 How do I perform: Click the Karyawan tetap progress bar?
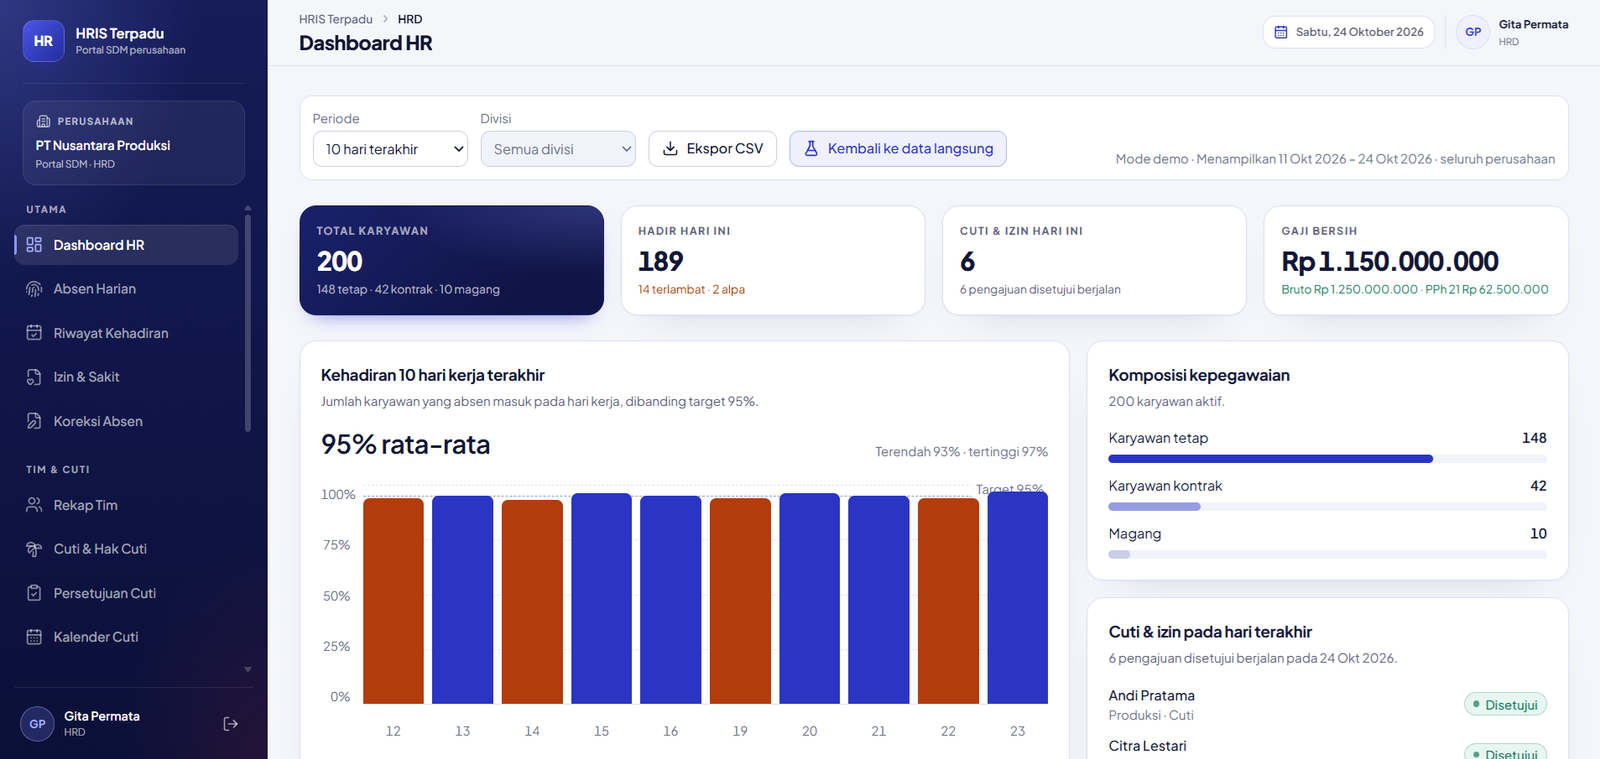[1327, 459]
